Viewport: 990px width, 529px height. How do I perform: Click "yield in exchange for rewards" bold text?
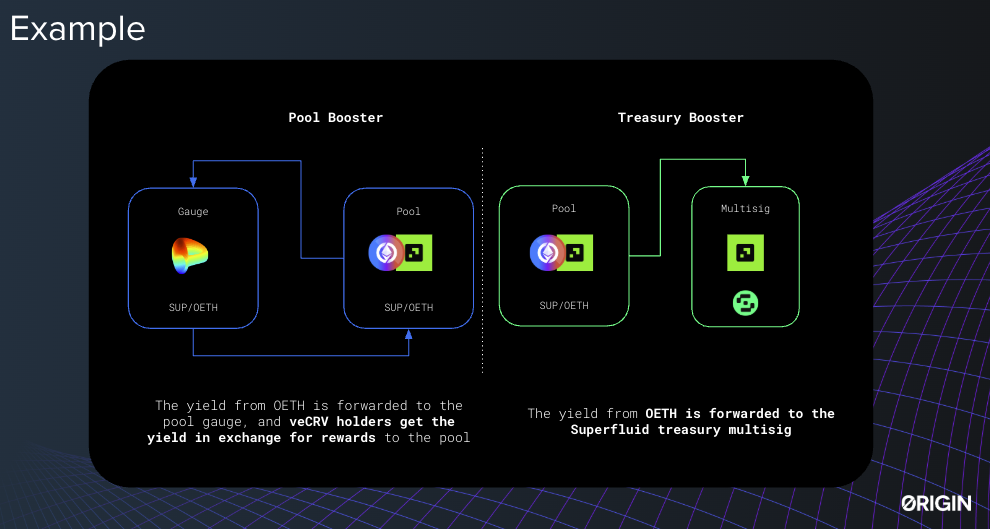coord(261,438)
